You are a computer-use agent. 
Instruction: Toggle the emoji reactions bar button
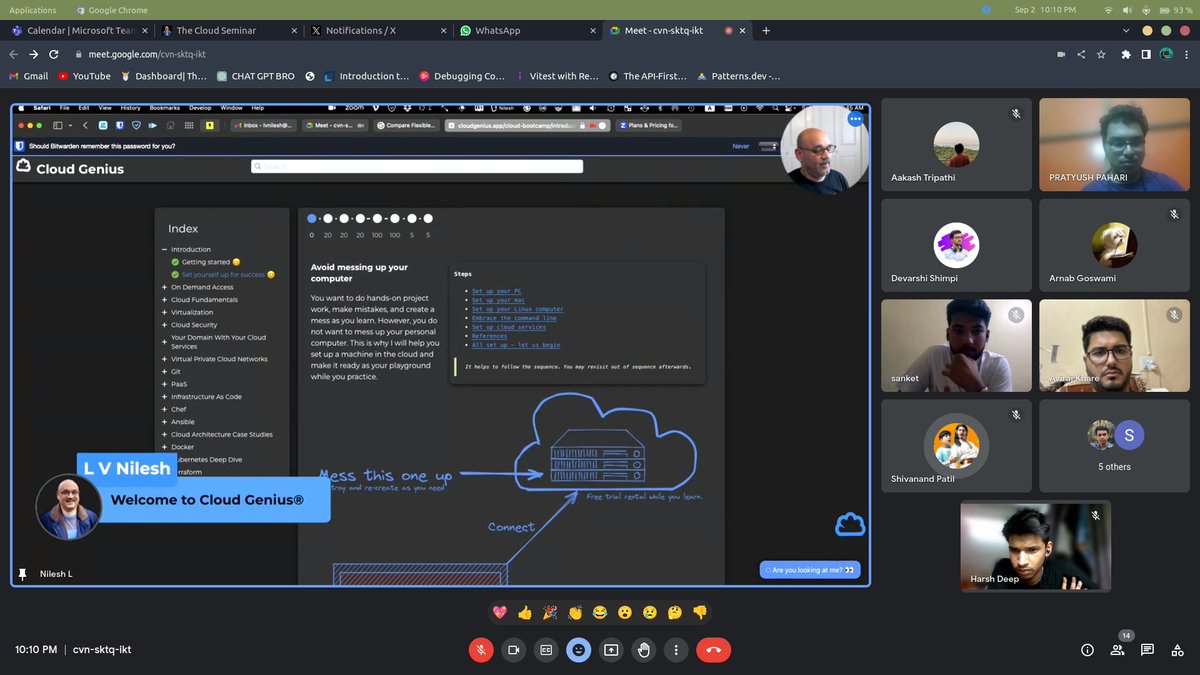point(578,649)
